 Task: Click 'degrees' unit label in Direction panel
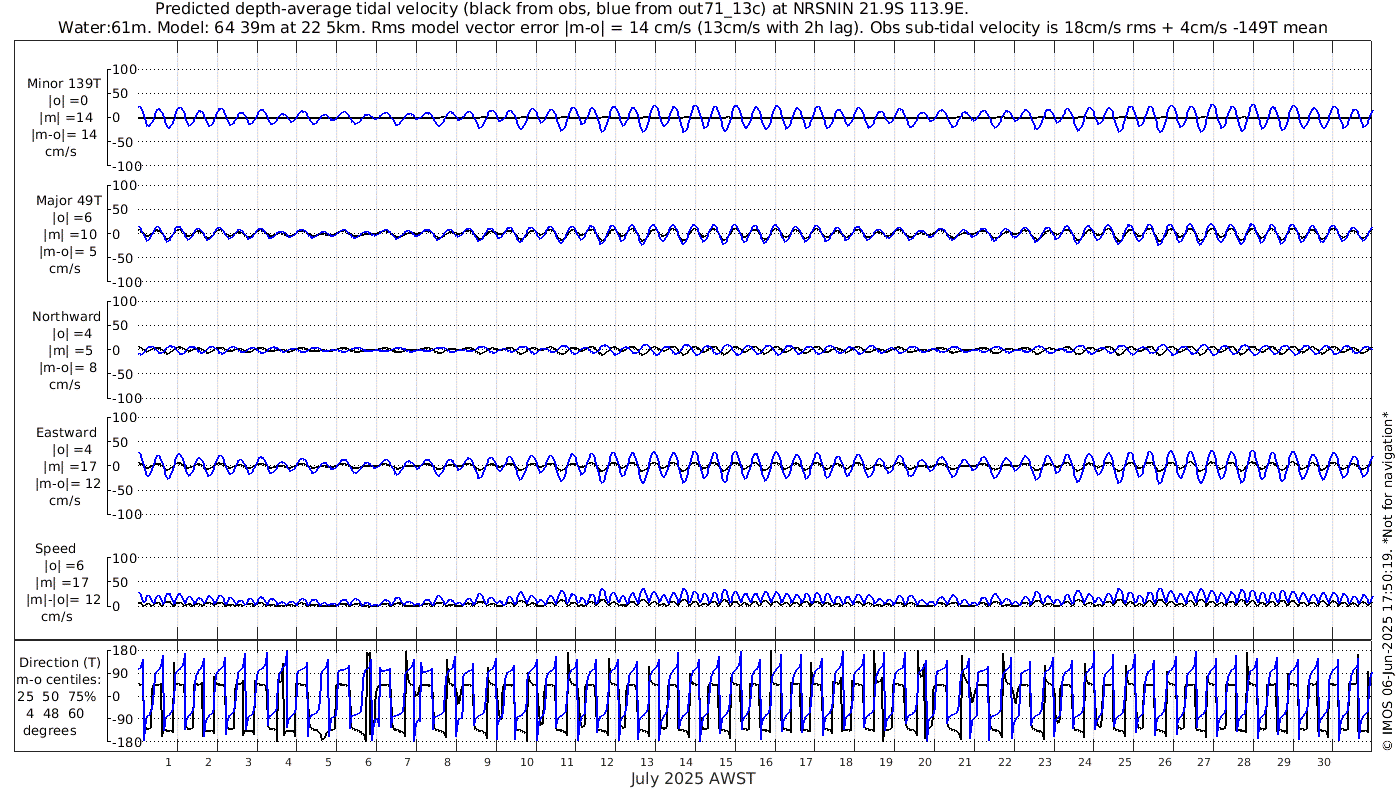pos(50,731)
